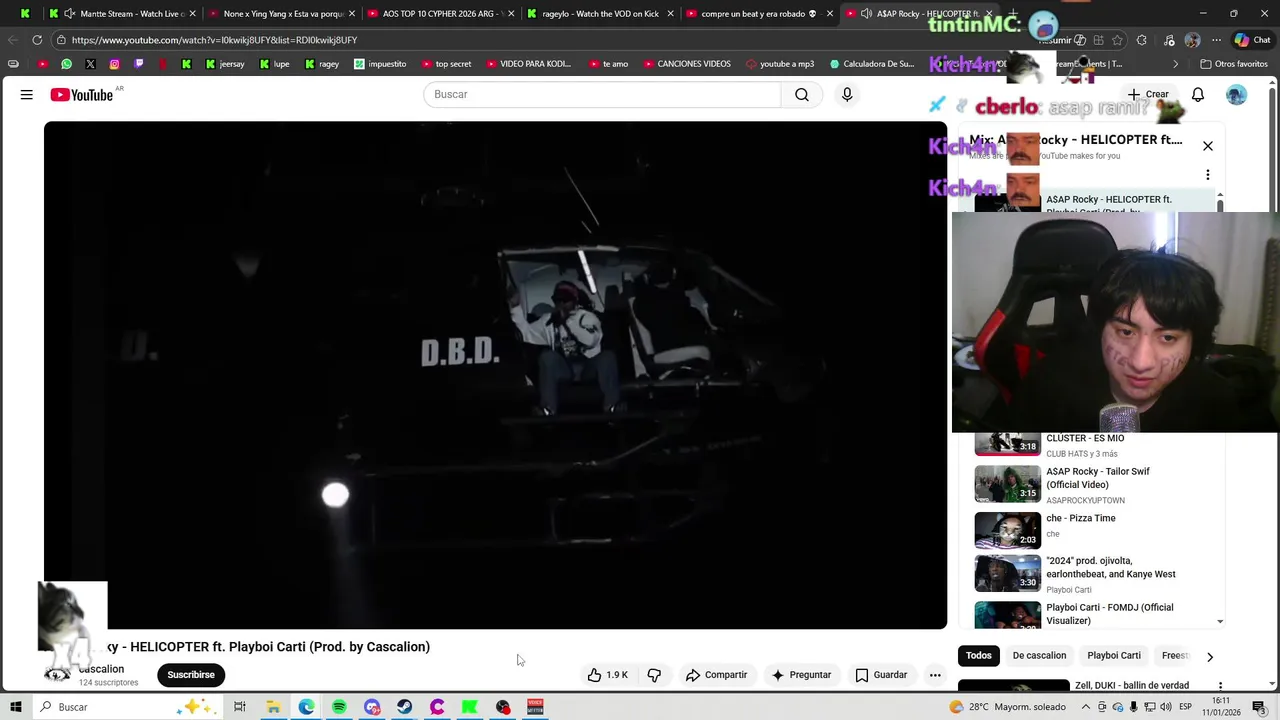Open the Mix playlist three-dot options
Screen dimensions: 1280x720
click(1208, 175)
